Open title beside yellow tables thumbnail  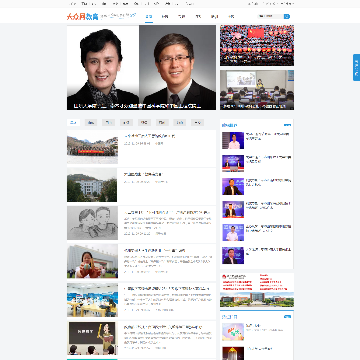[x=167, y=288]
